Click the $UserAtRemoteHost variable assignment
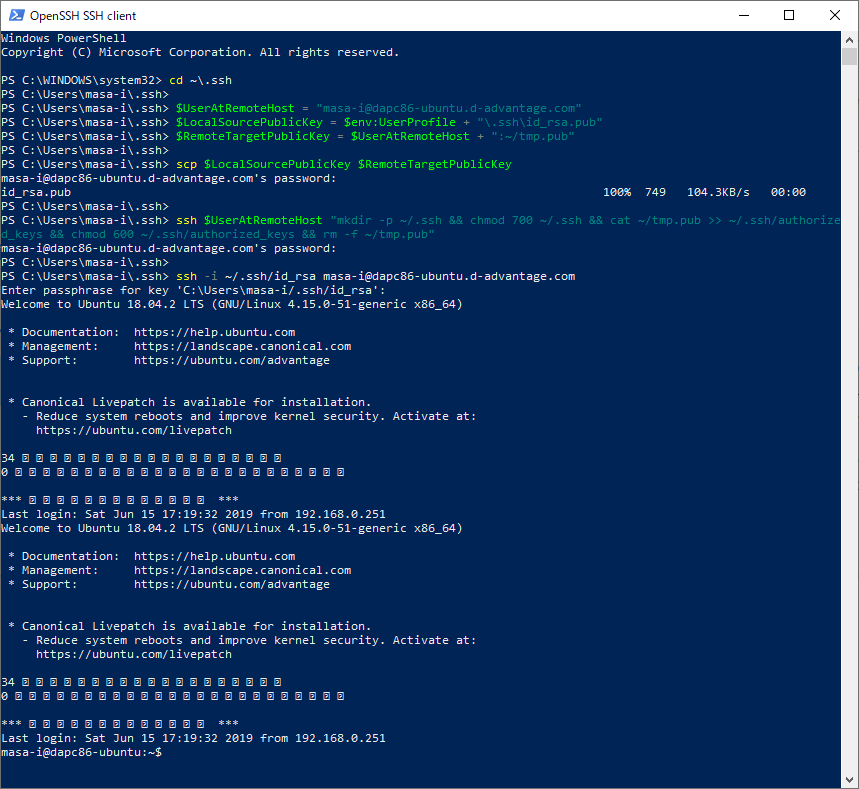859x789 pixels. pos(379,108)
